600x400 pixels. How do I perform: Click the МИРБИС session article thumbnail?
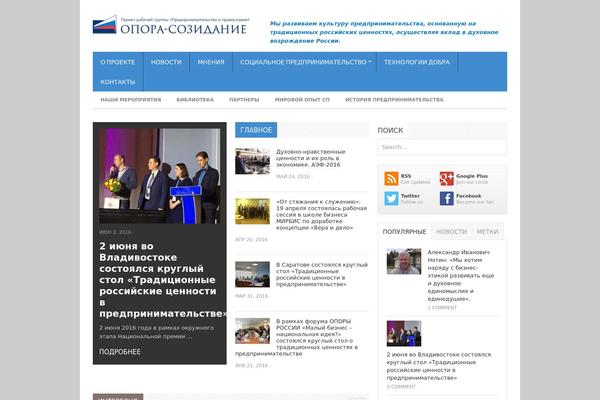click(x=252, y=211)
